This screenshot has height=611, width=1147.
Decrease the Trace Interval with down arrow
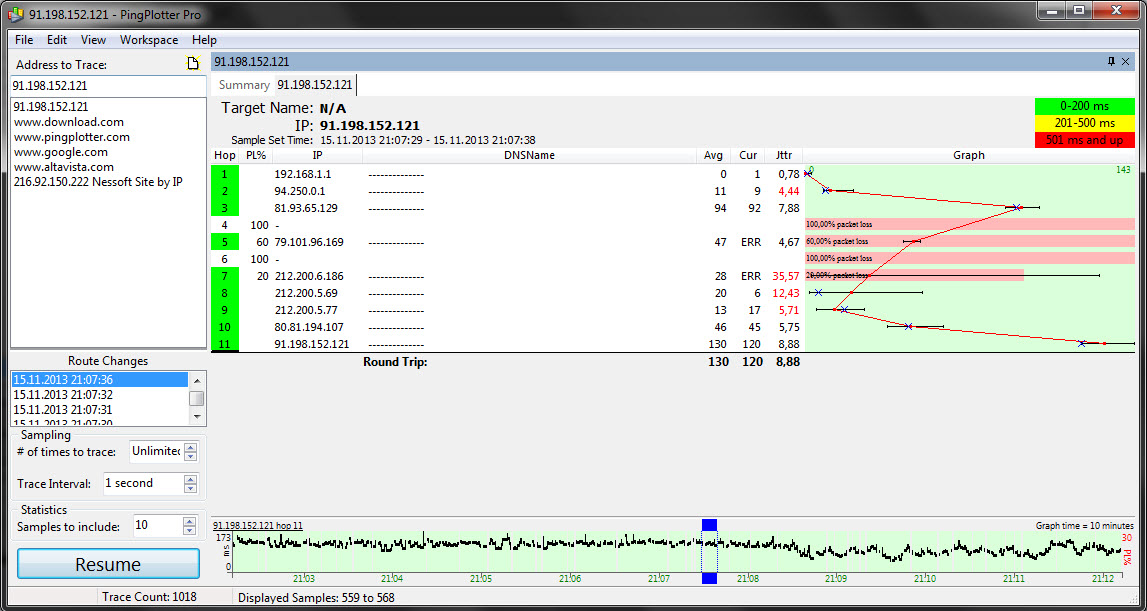(x=190, y=488)
